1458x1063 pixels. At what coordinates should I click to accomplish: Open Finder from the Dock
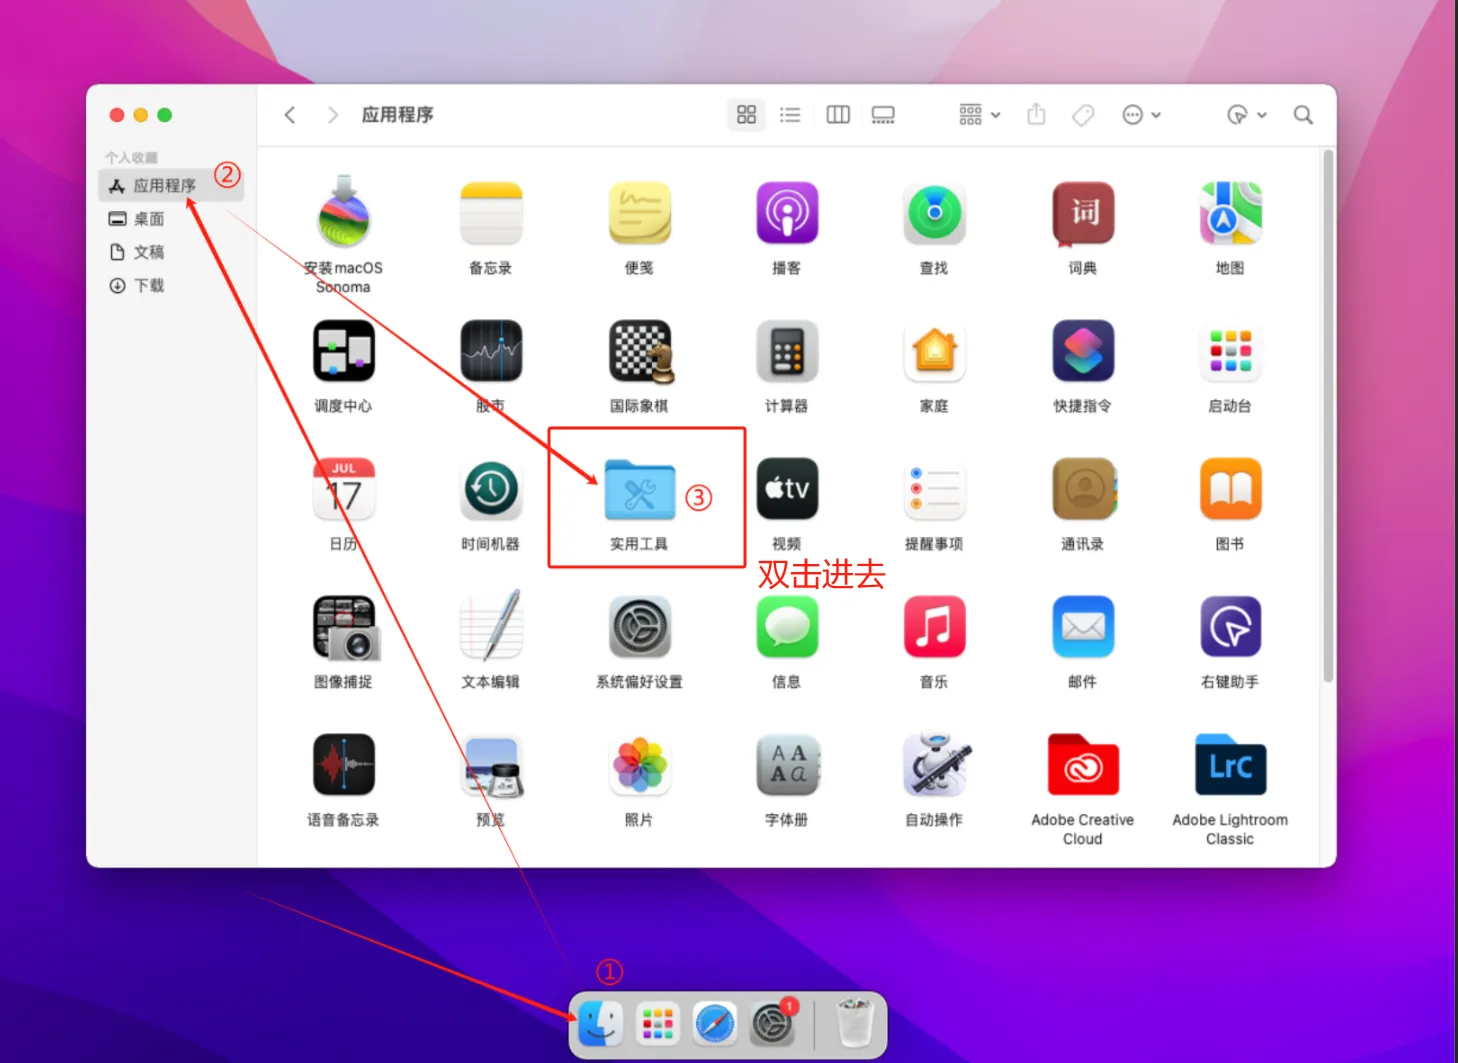[x=601, y=1024]
